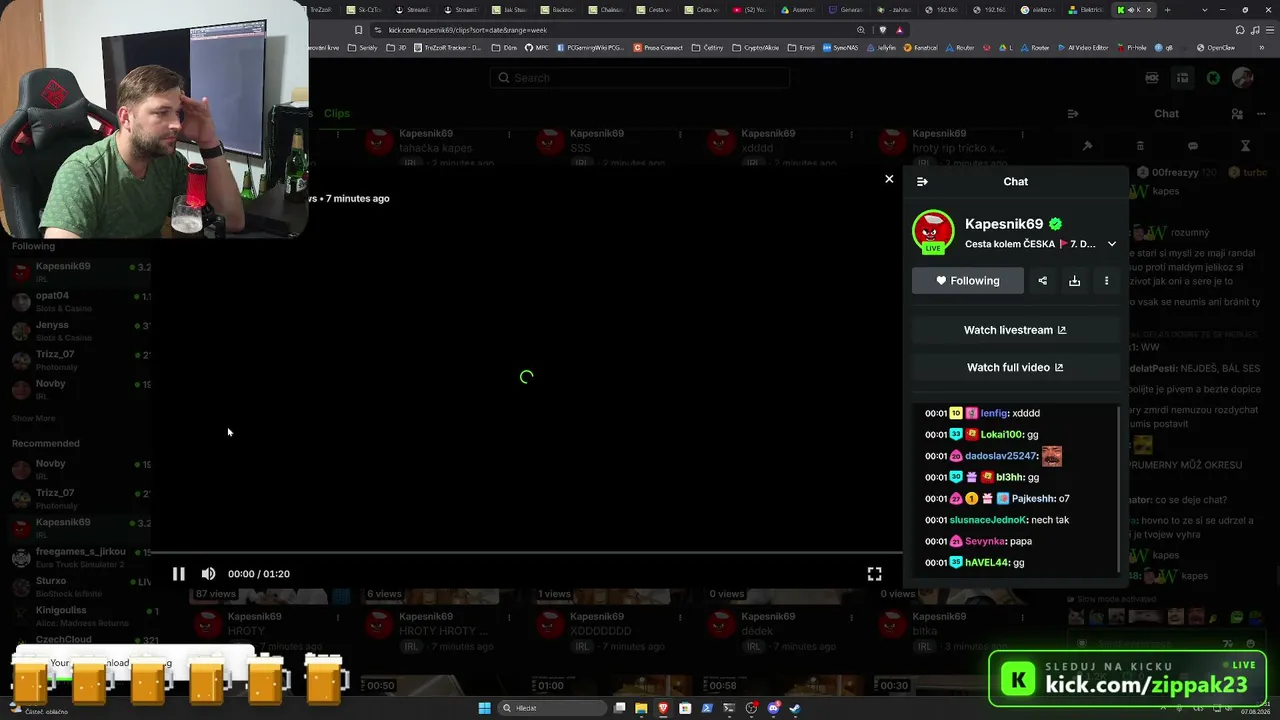This screenshot has height=720, width=1280.
Task: Open Brave Shields icon in address bar
Action: coord(882,30)
